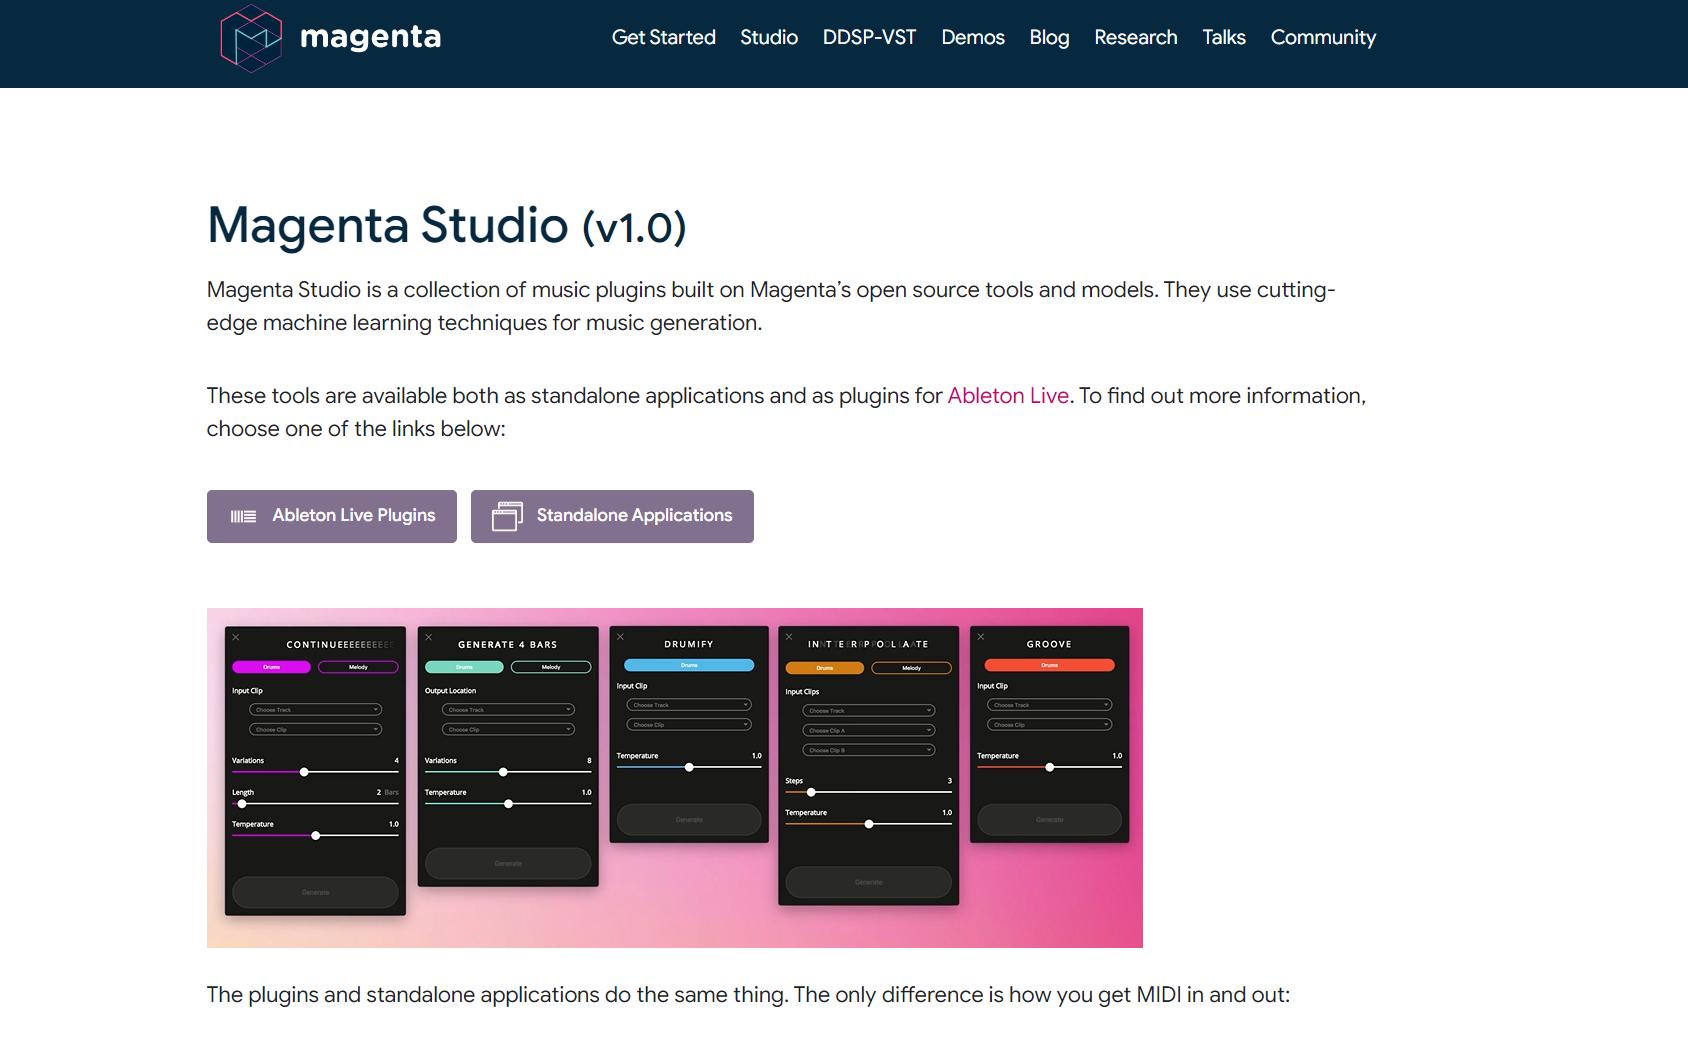Open the Studio navigation item
1688x1038 pixels.
coord(769,37)
